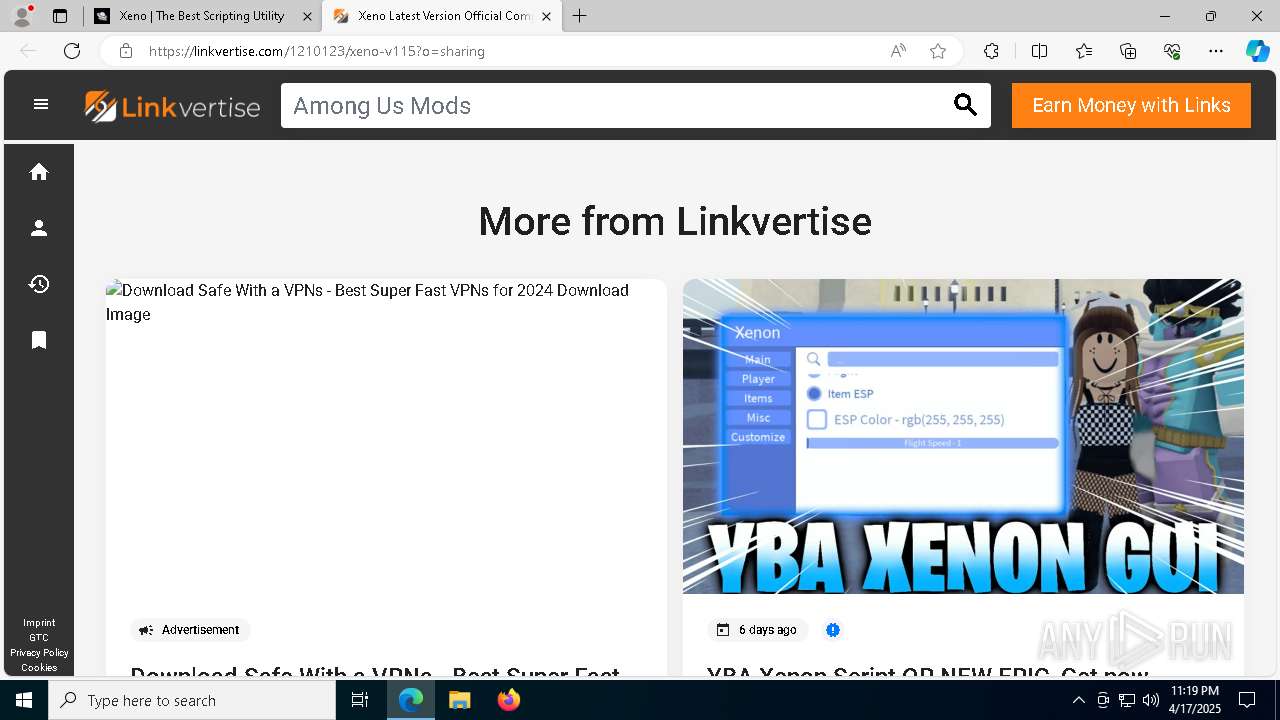Open the Privacy Policy link
This screenshot has width=1280, height=720.
(39, 652)
